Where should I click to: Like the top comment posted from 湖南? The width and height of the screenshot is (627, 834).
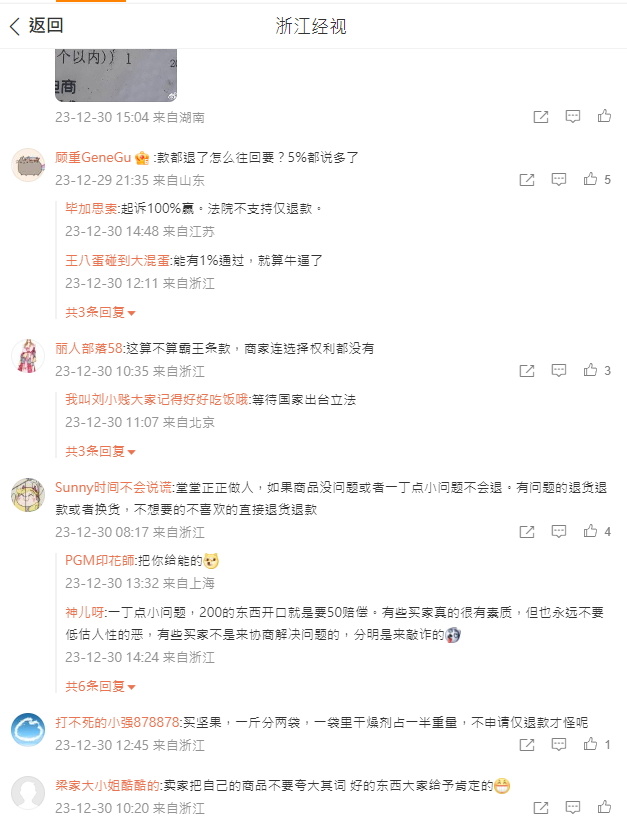[x=604, y=116]
